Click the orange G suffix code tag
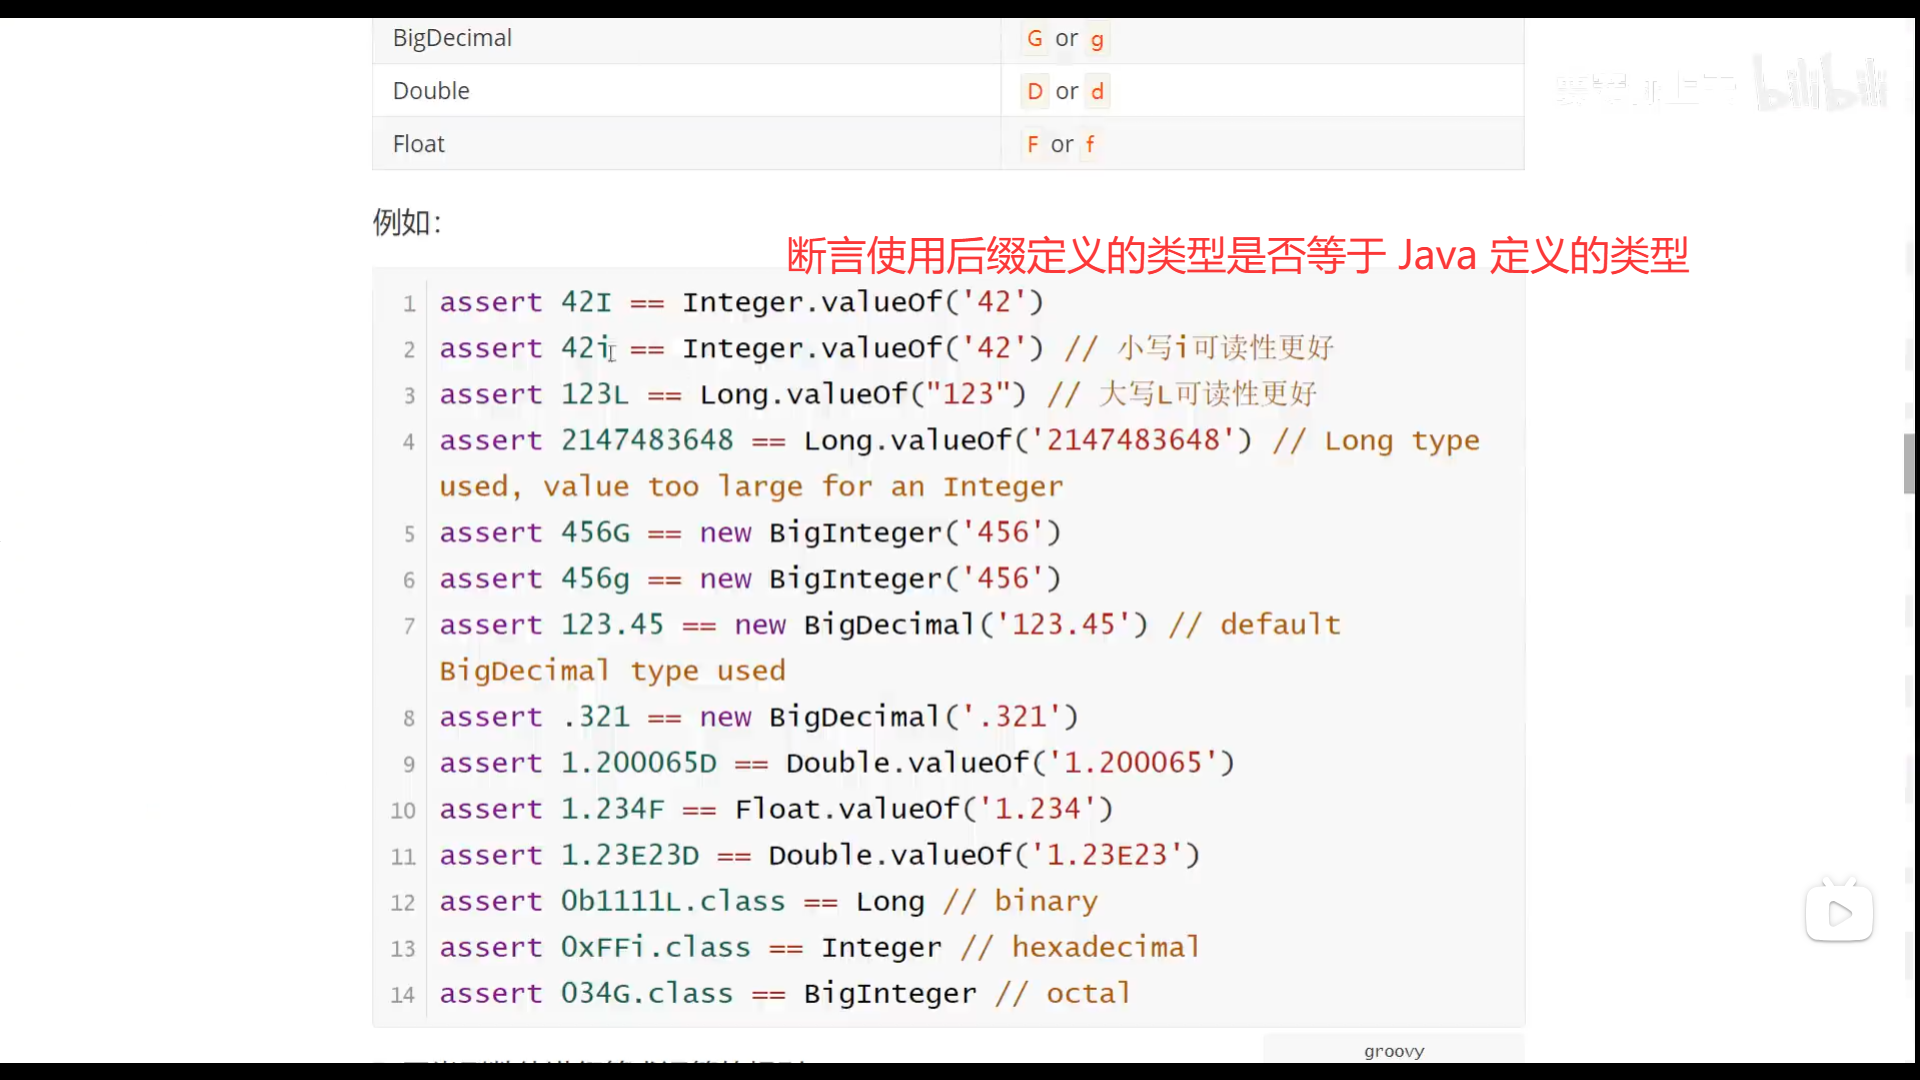Screen dimensions: 1920x1080 point(1034,39)
